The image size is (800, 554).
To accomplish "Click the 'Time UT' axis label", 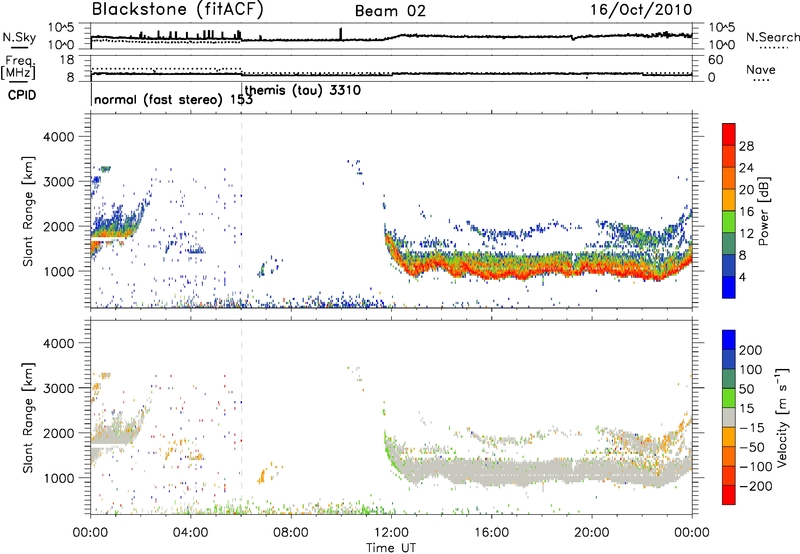I will 391,547.
